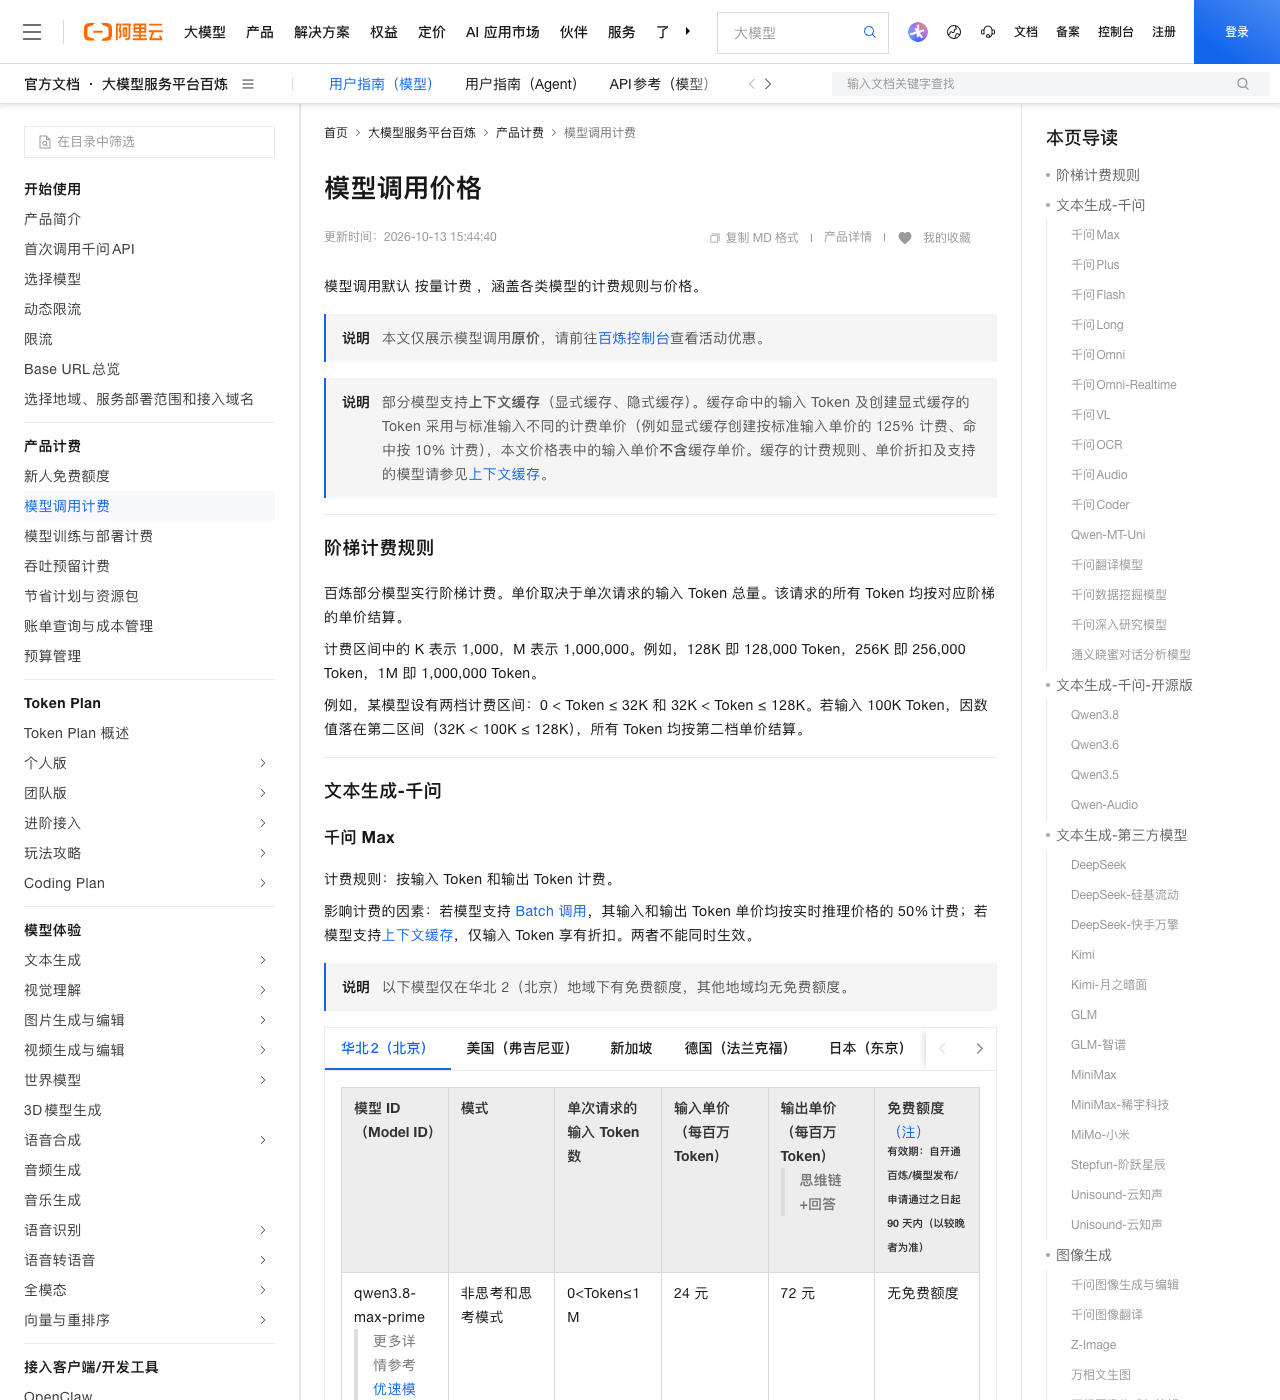
Task: Click in the 在目录中筛选 filter field
Action: 150,142
